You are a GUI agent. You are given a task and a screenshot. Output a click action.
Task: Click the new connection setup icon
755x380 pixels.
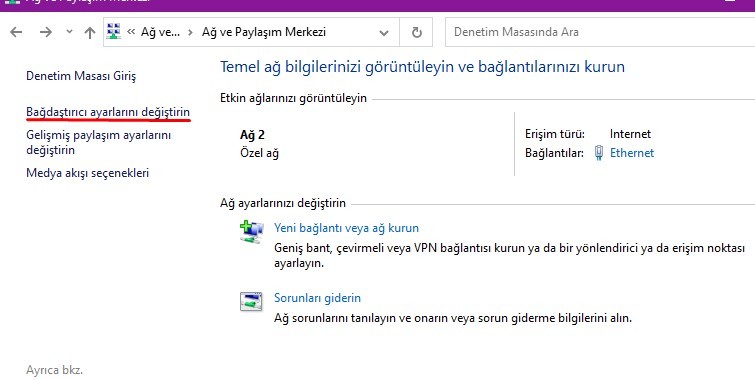[x=251, y=232]
